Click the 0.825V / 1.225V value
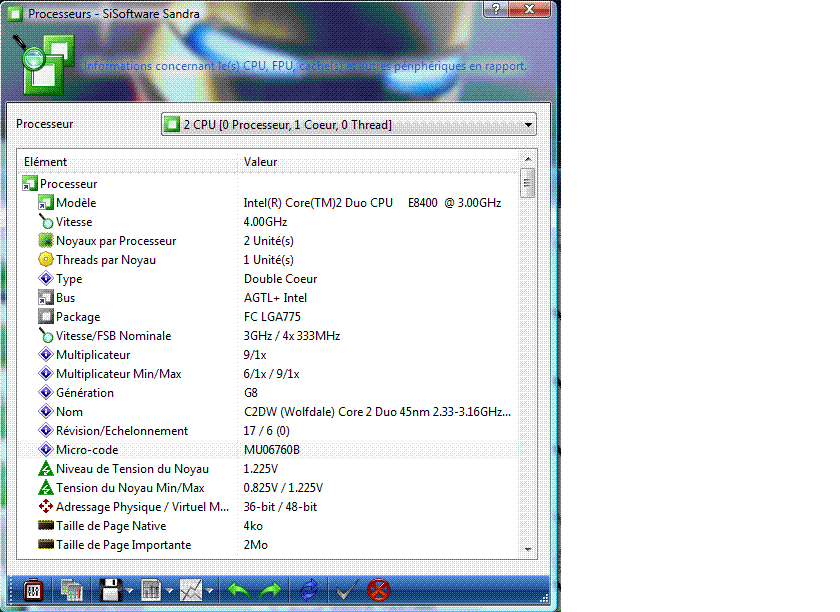Image resolution: width=840 pixels, height=612 pixels. pyautogui.click(x=283, y=488)
